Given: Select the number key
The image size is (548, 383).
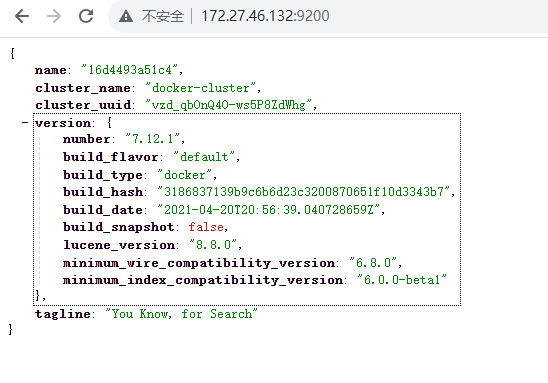Looking at the screenshot, I should [x=87, y=139].
